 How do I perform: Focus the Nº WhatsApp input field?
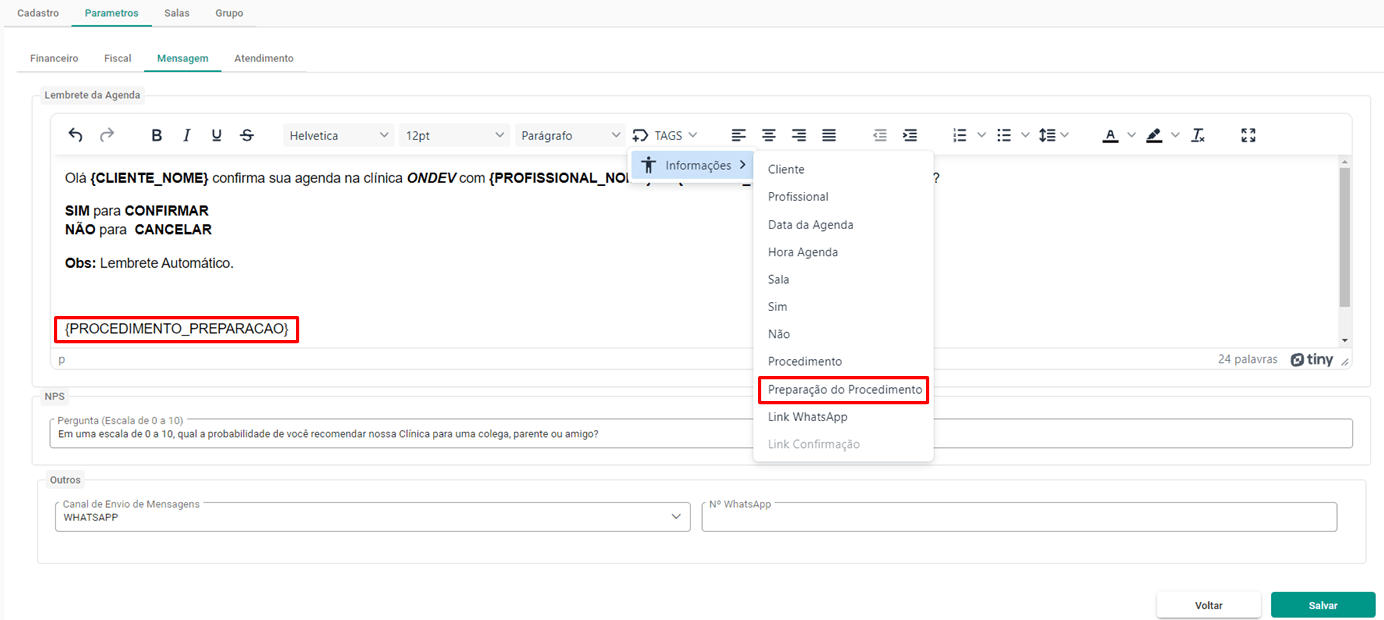[1019, 517]
